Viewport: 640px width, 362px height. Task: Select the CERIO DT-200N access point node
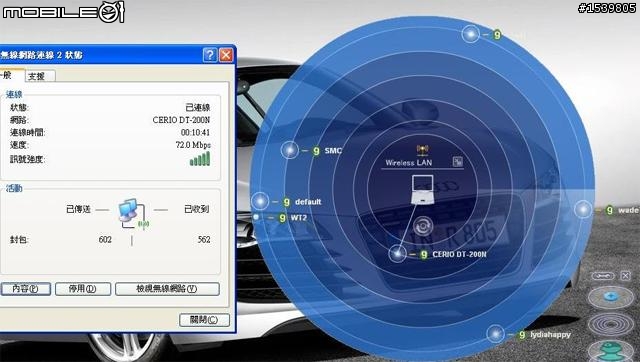click(397, 253)
